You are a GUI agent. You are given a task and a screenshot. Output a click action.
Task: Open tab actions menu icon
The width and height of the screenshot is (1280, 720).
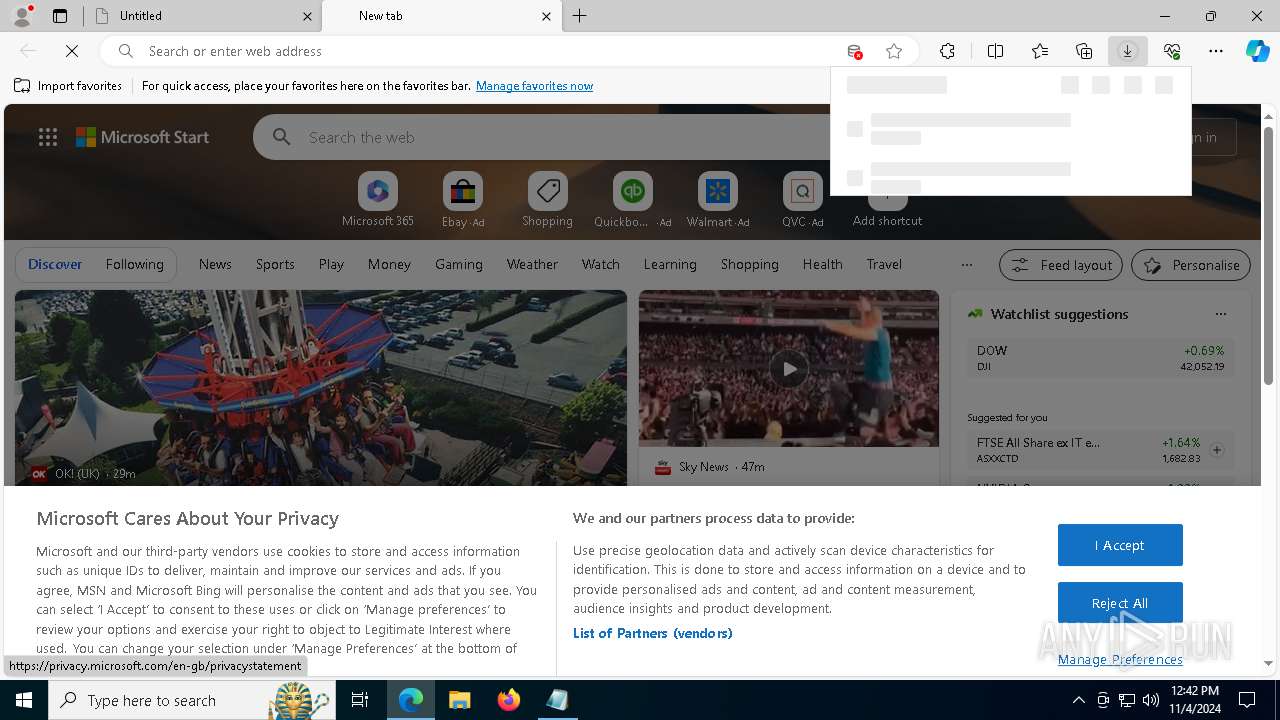pos(60,16)
